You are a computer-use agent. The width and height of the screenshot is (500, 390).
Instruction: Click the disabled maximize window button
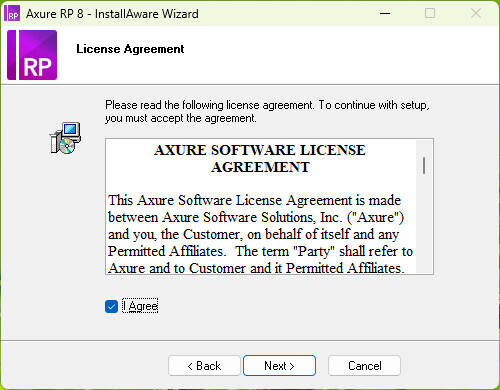click(430, 13)
